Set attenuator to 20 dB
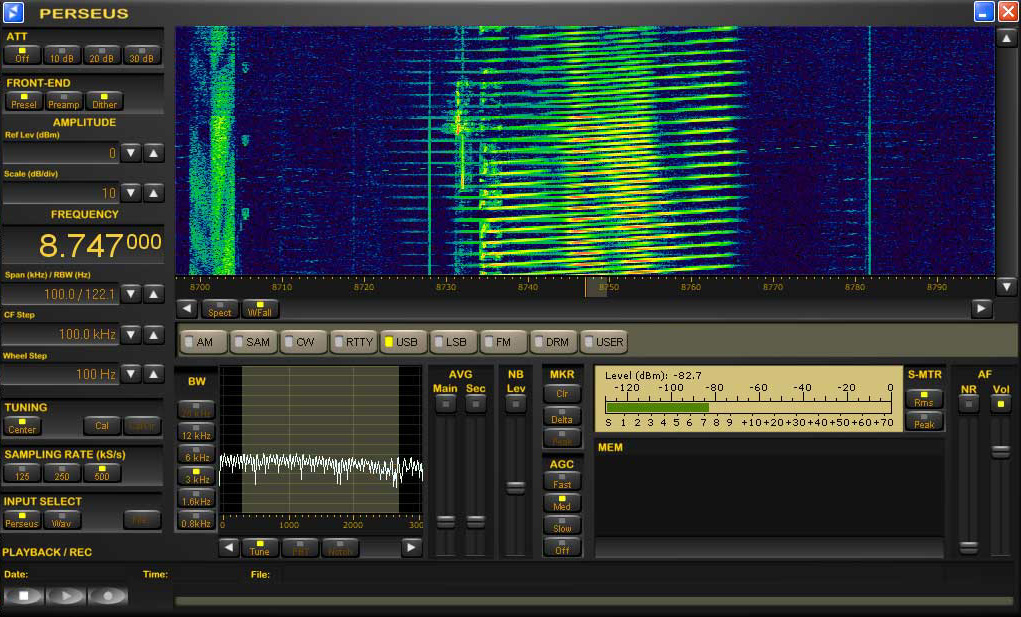The image size is (1021, 617). pos(102,55)
